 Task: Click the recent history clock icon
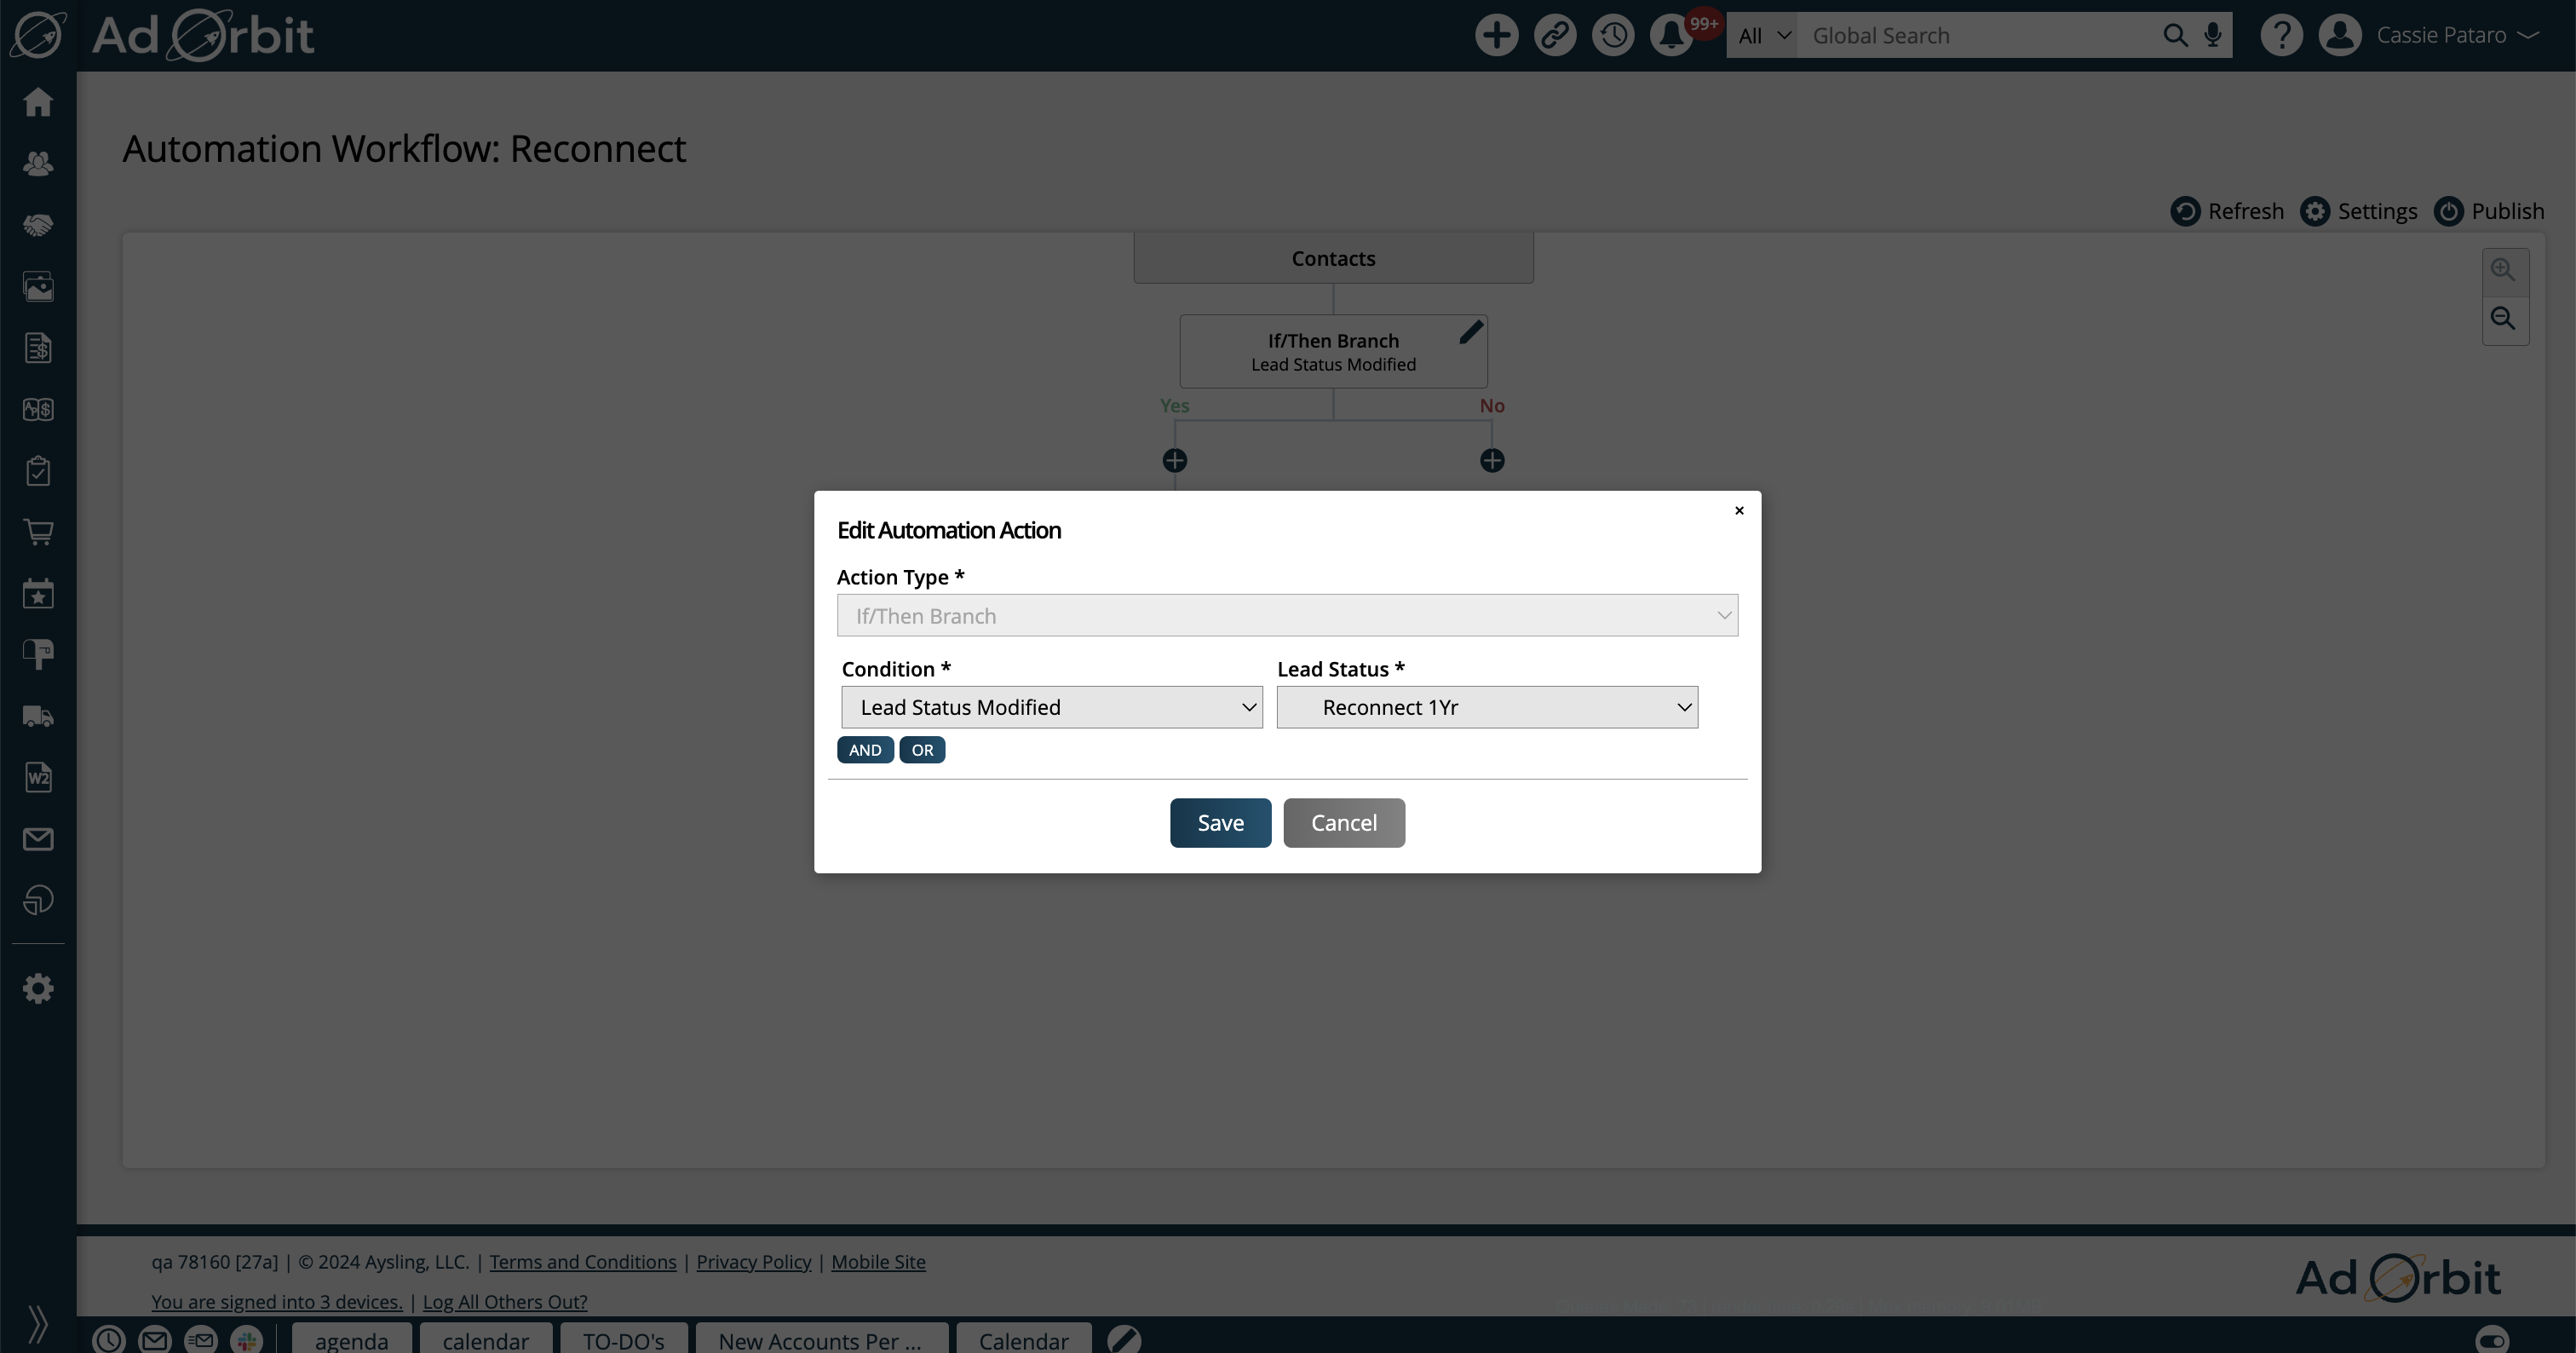click(x=1613, y=35)
